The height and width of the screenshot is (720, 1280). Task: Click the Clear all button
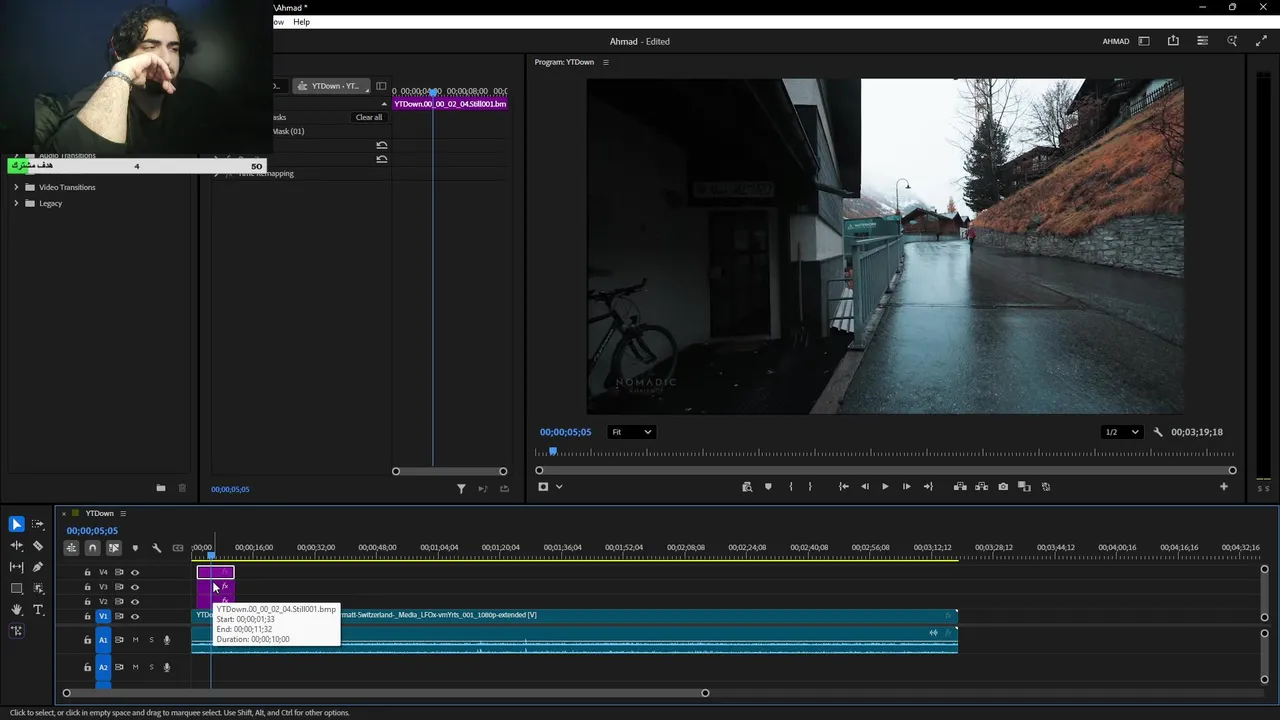coord(369,117)
